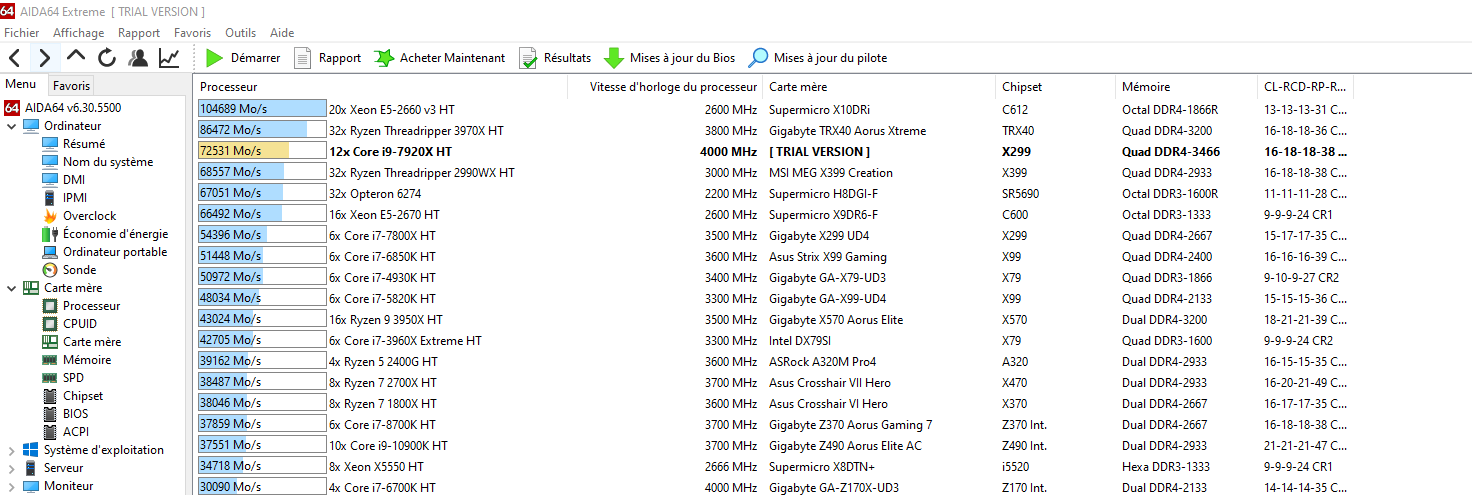Open the graph chart icon in toolbar
The width and height of the screenshot is (1472, 495).
(169, 58)
